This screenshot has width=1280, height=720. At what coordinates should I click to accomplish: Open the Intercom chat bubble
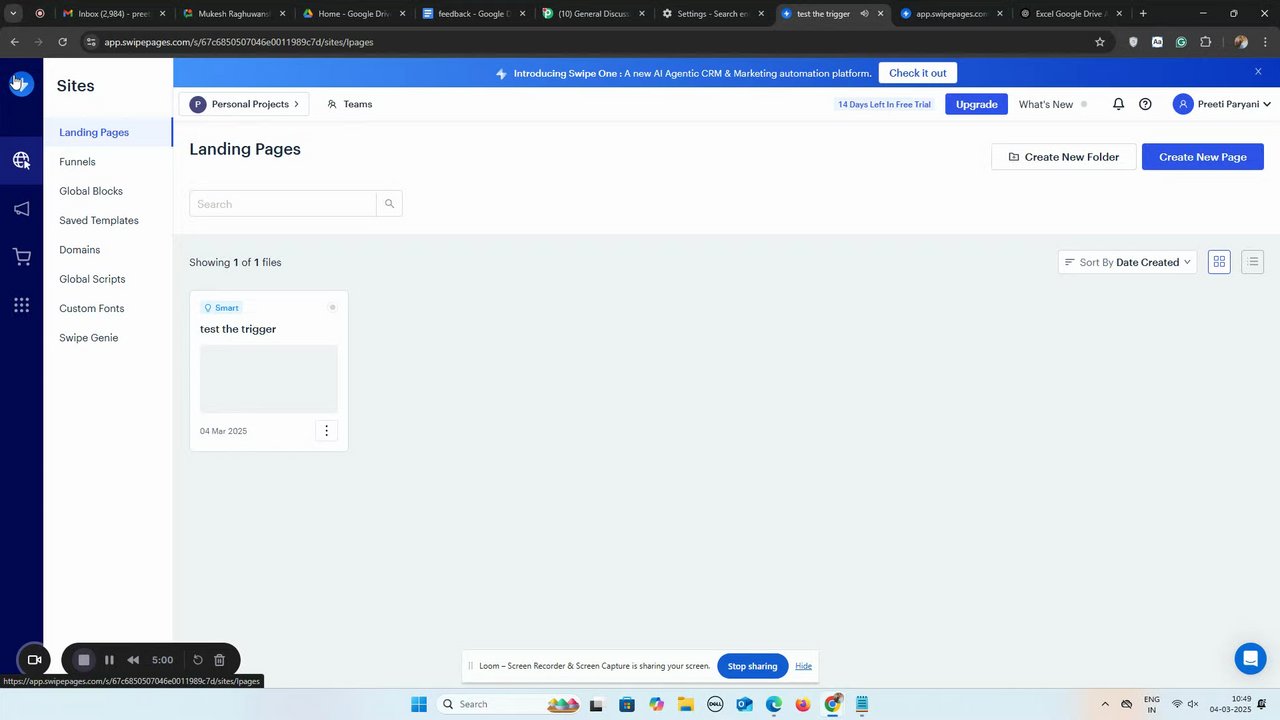tap(1250, 658)
